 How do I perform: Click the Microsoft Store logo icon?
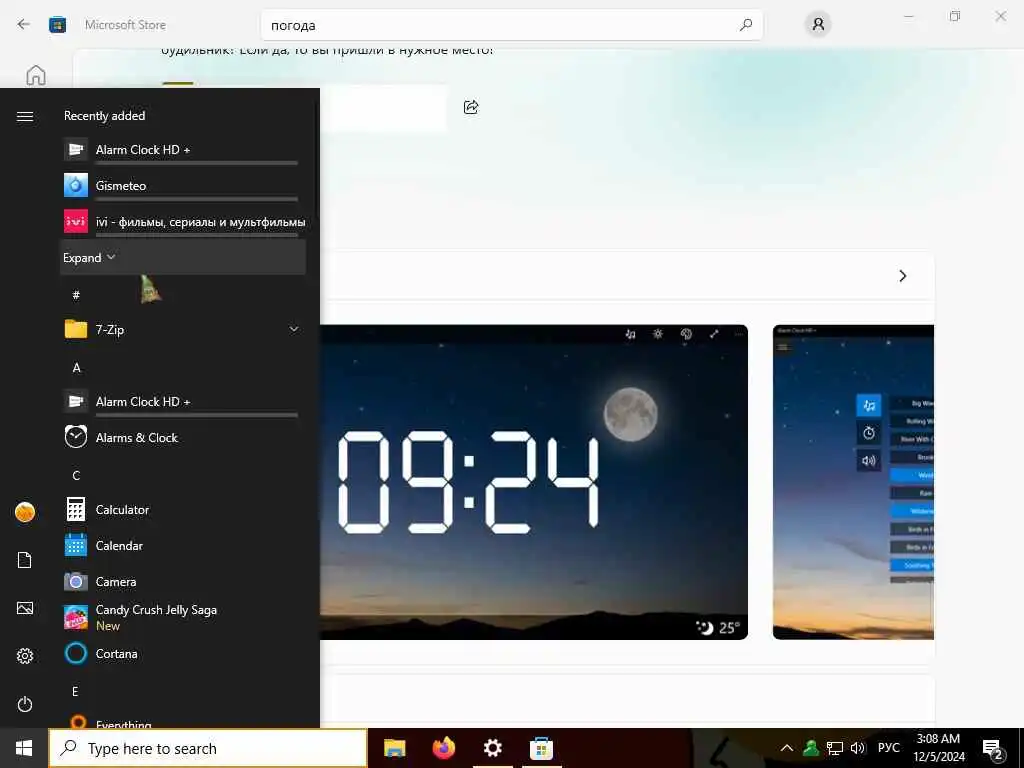coord(57,25)
